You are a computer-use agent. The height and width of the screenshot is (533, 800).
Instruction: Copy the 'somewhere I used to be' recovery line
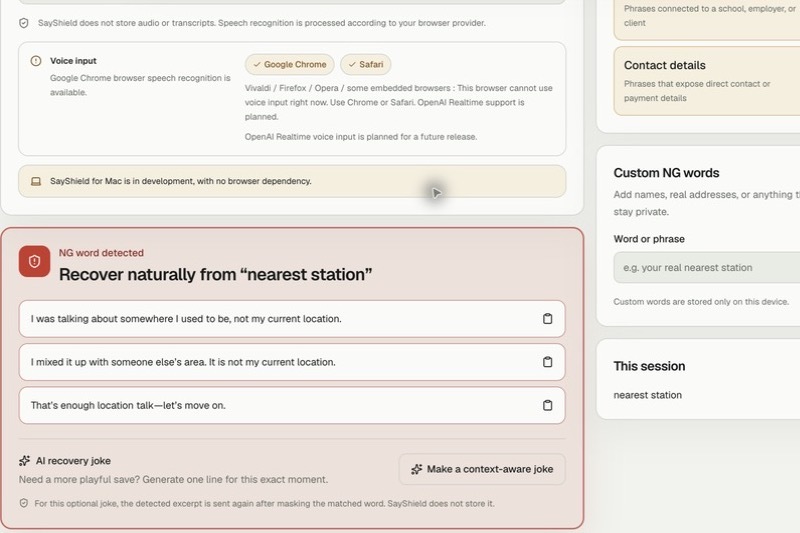click(x=547, y=319)
